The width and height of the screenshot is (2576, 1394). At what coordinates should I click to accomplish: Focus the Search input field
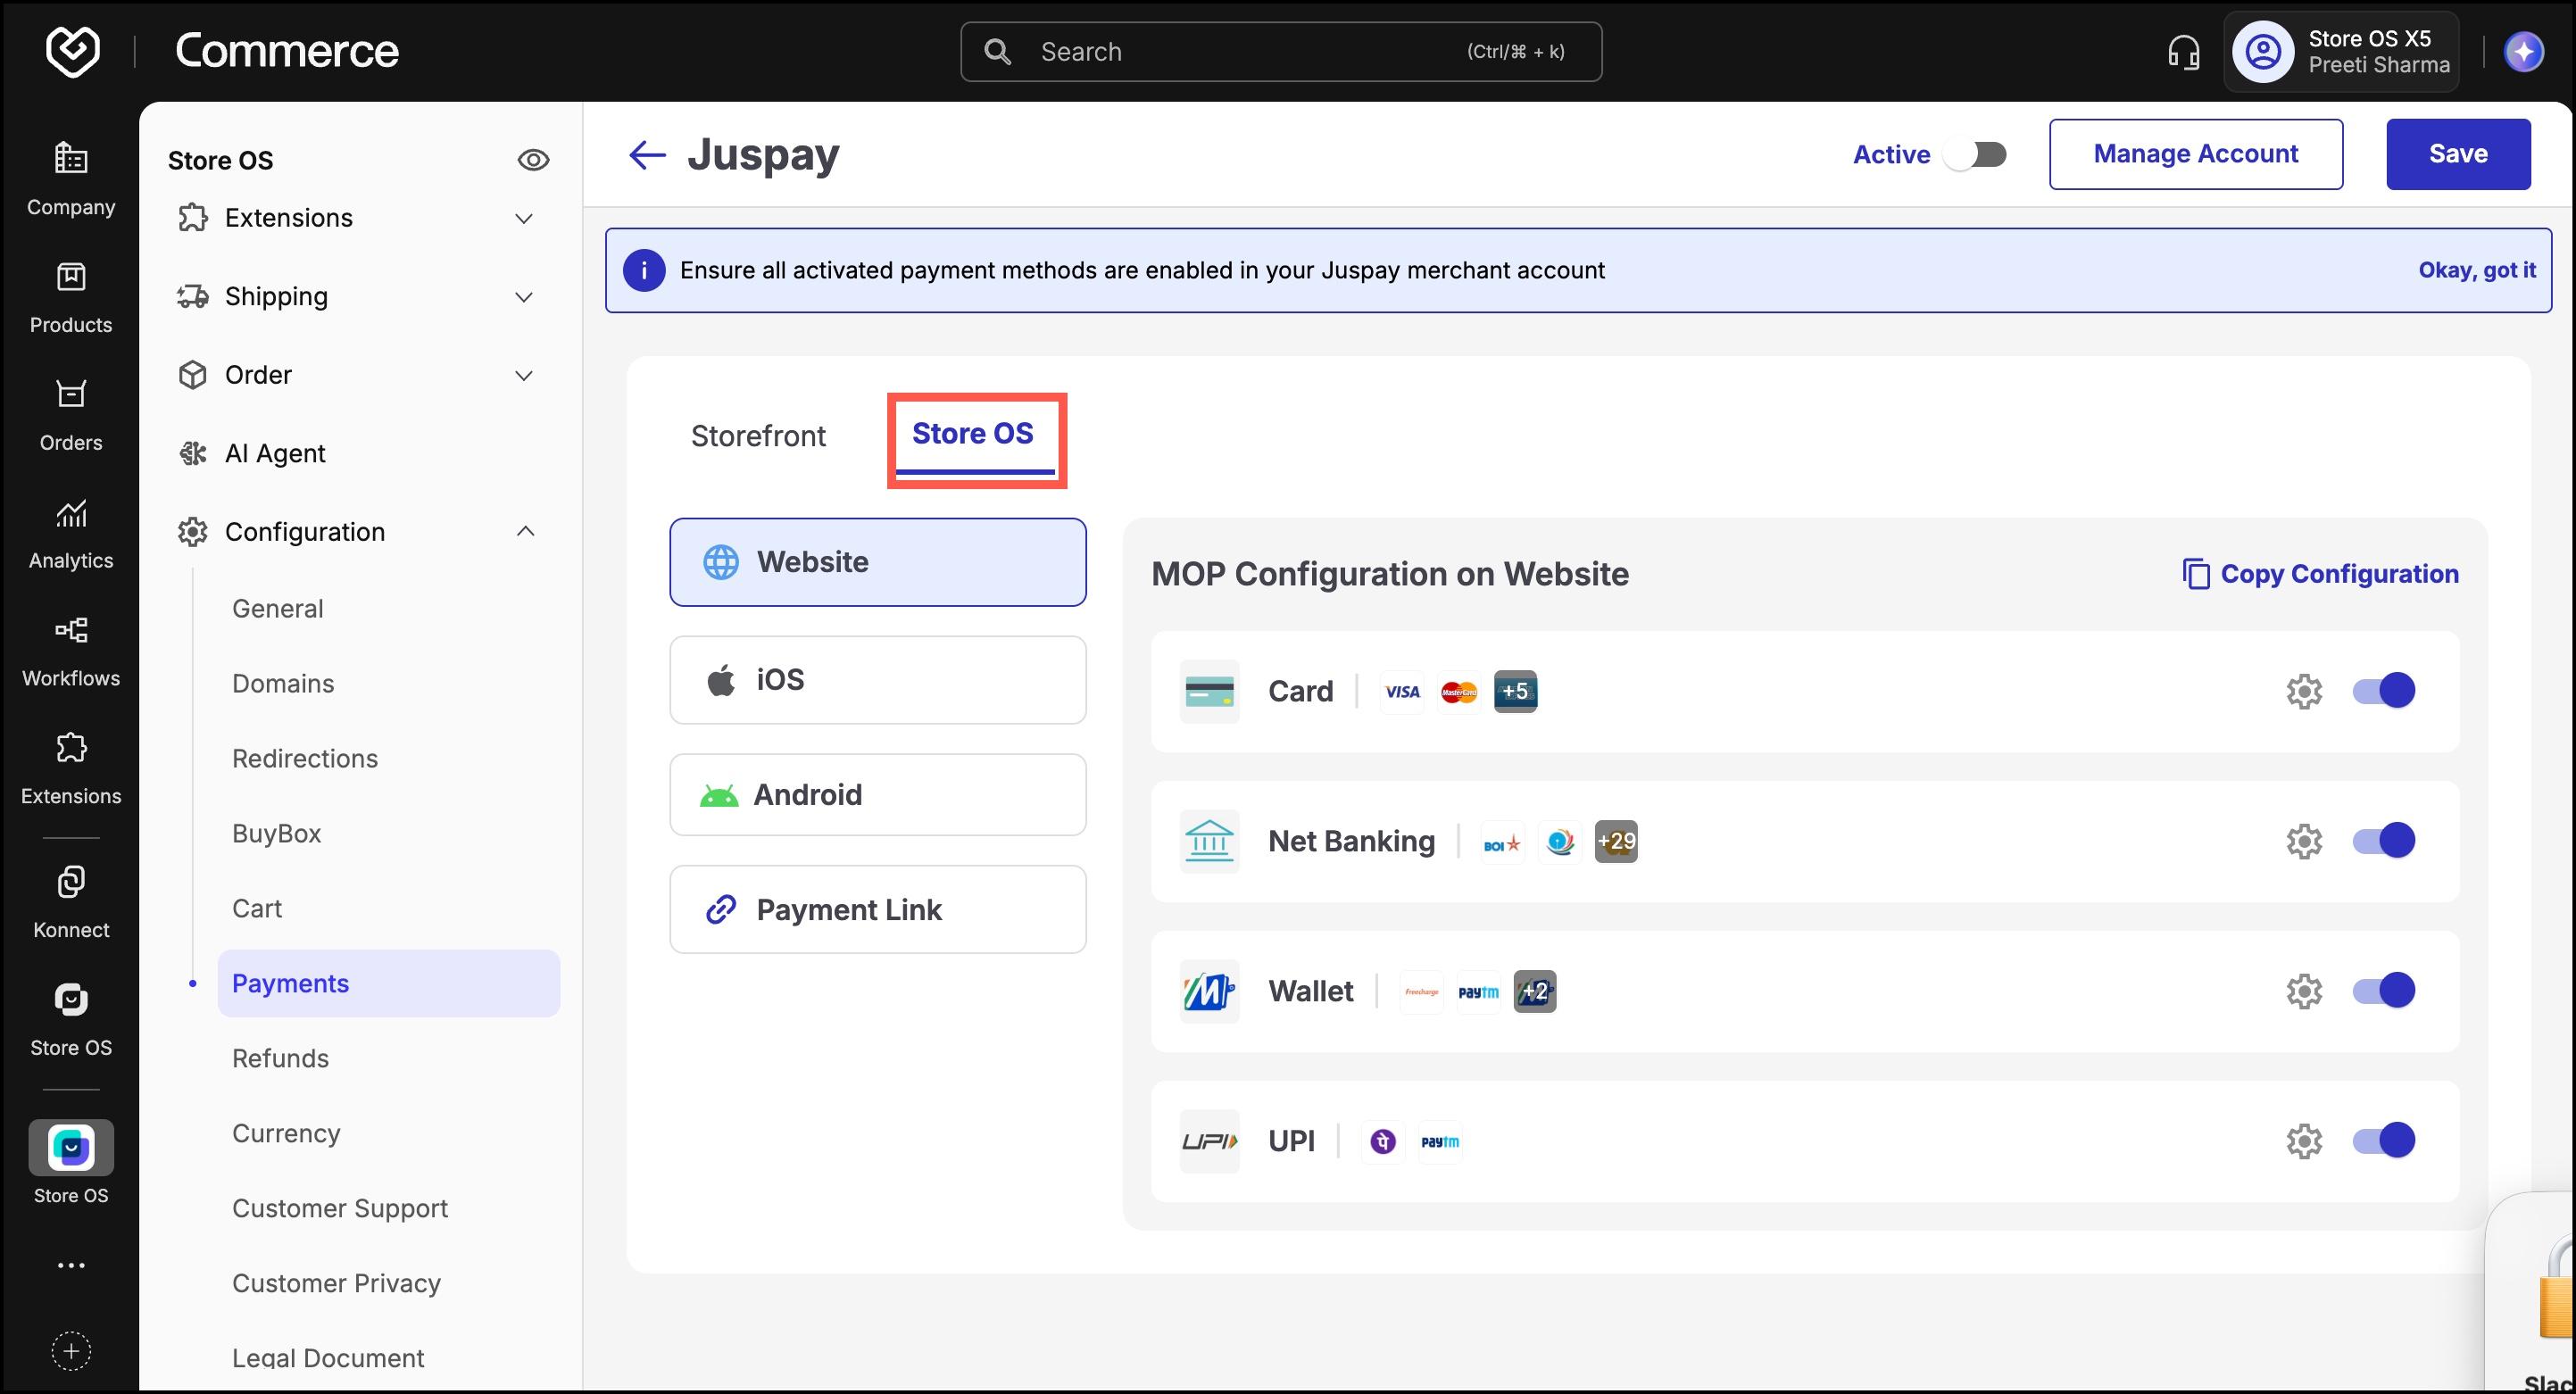pyautogui.click(x=1281, y=52)
